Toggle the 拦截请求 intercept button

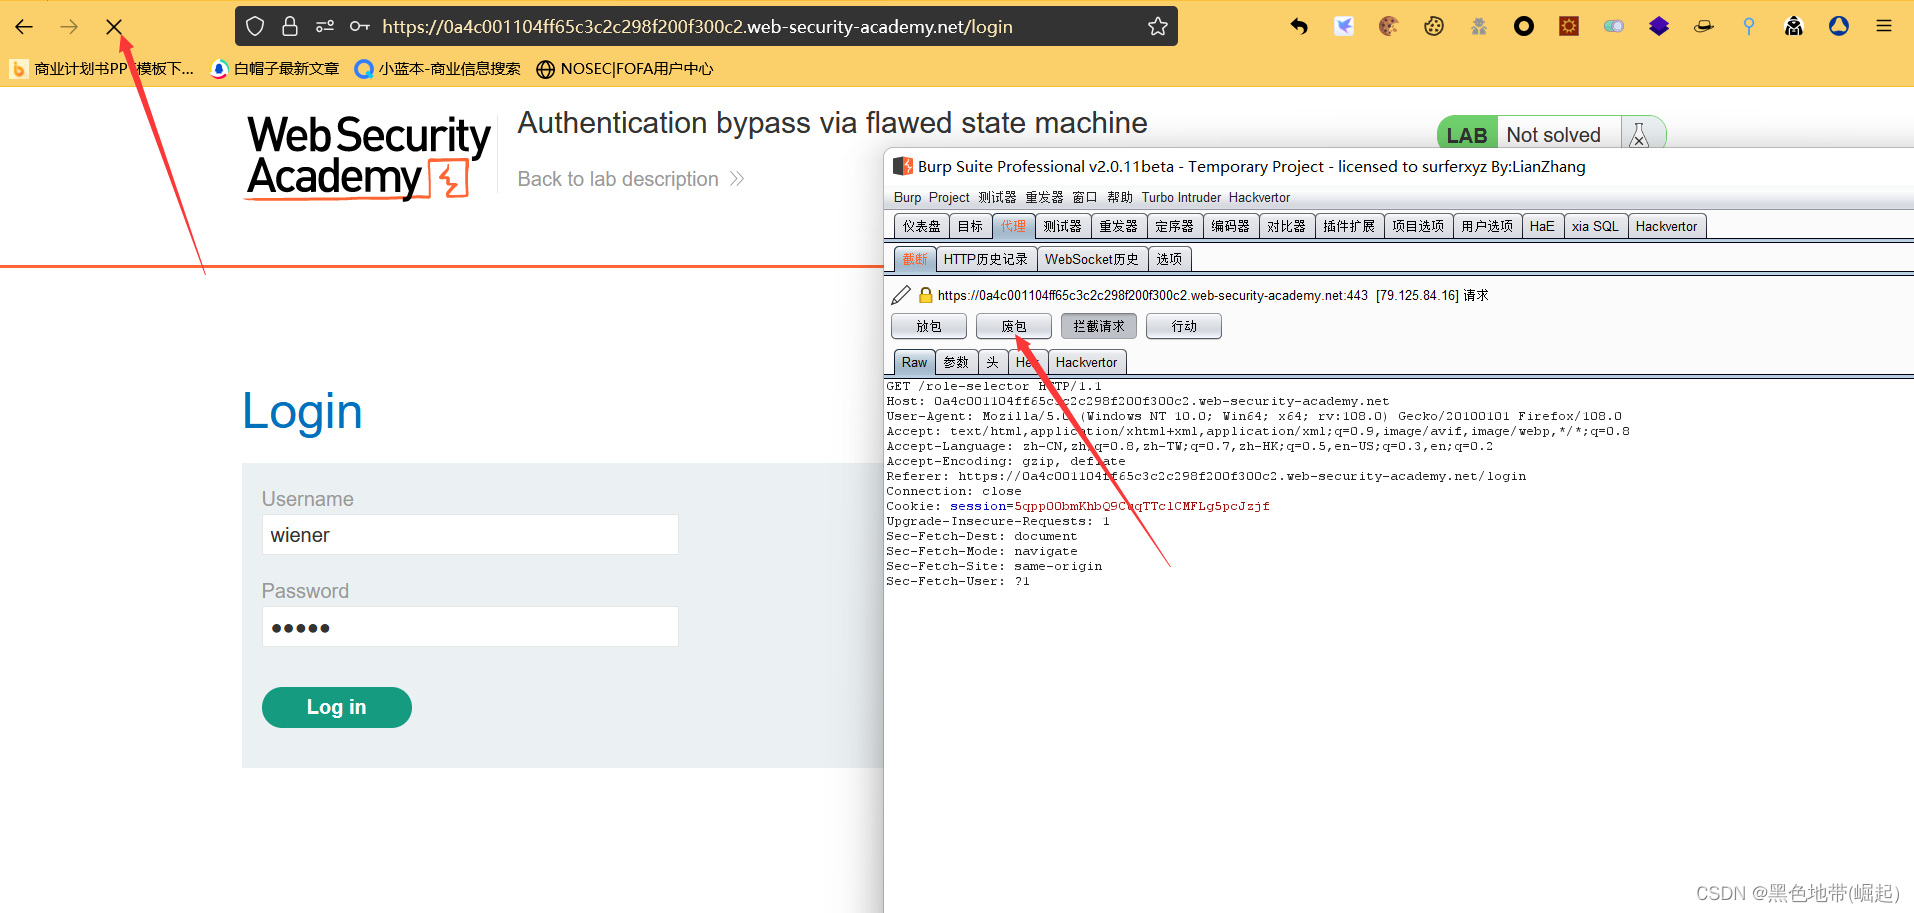(1099, 326)
